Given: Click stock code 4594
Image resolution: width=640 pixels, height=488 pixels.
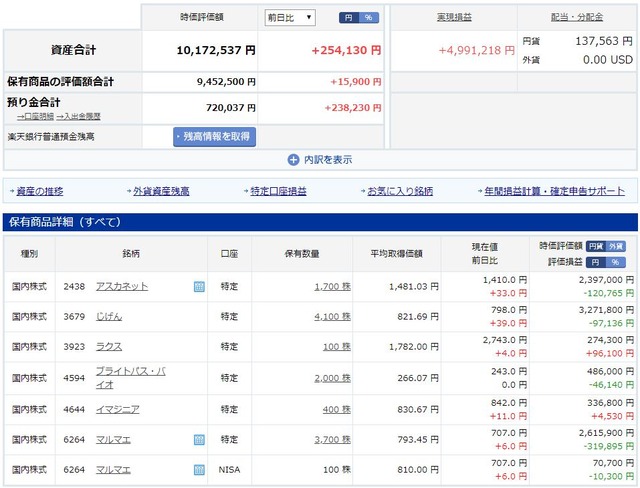Looking at the screenshot, I should coord(74,378).
